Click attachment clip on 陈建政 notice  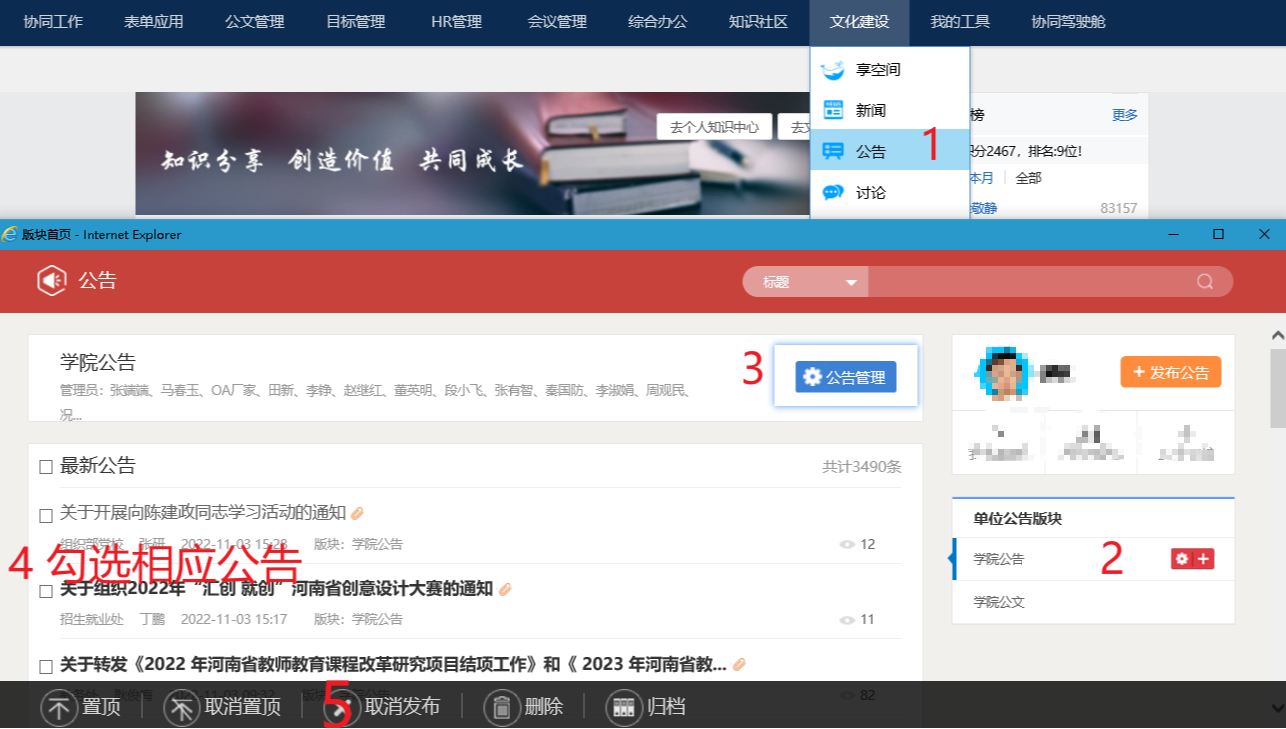coord(357,513)
